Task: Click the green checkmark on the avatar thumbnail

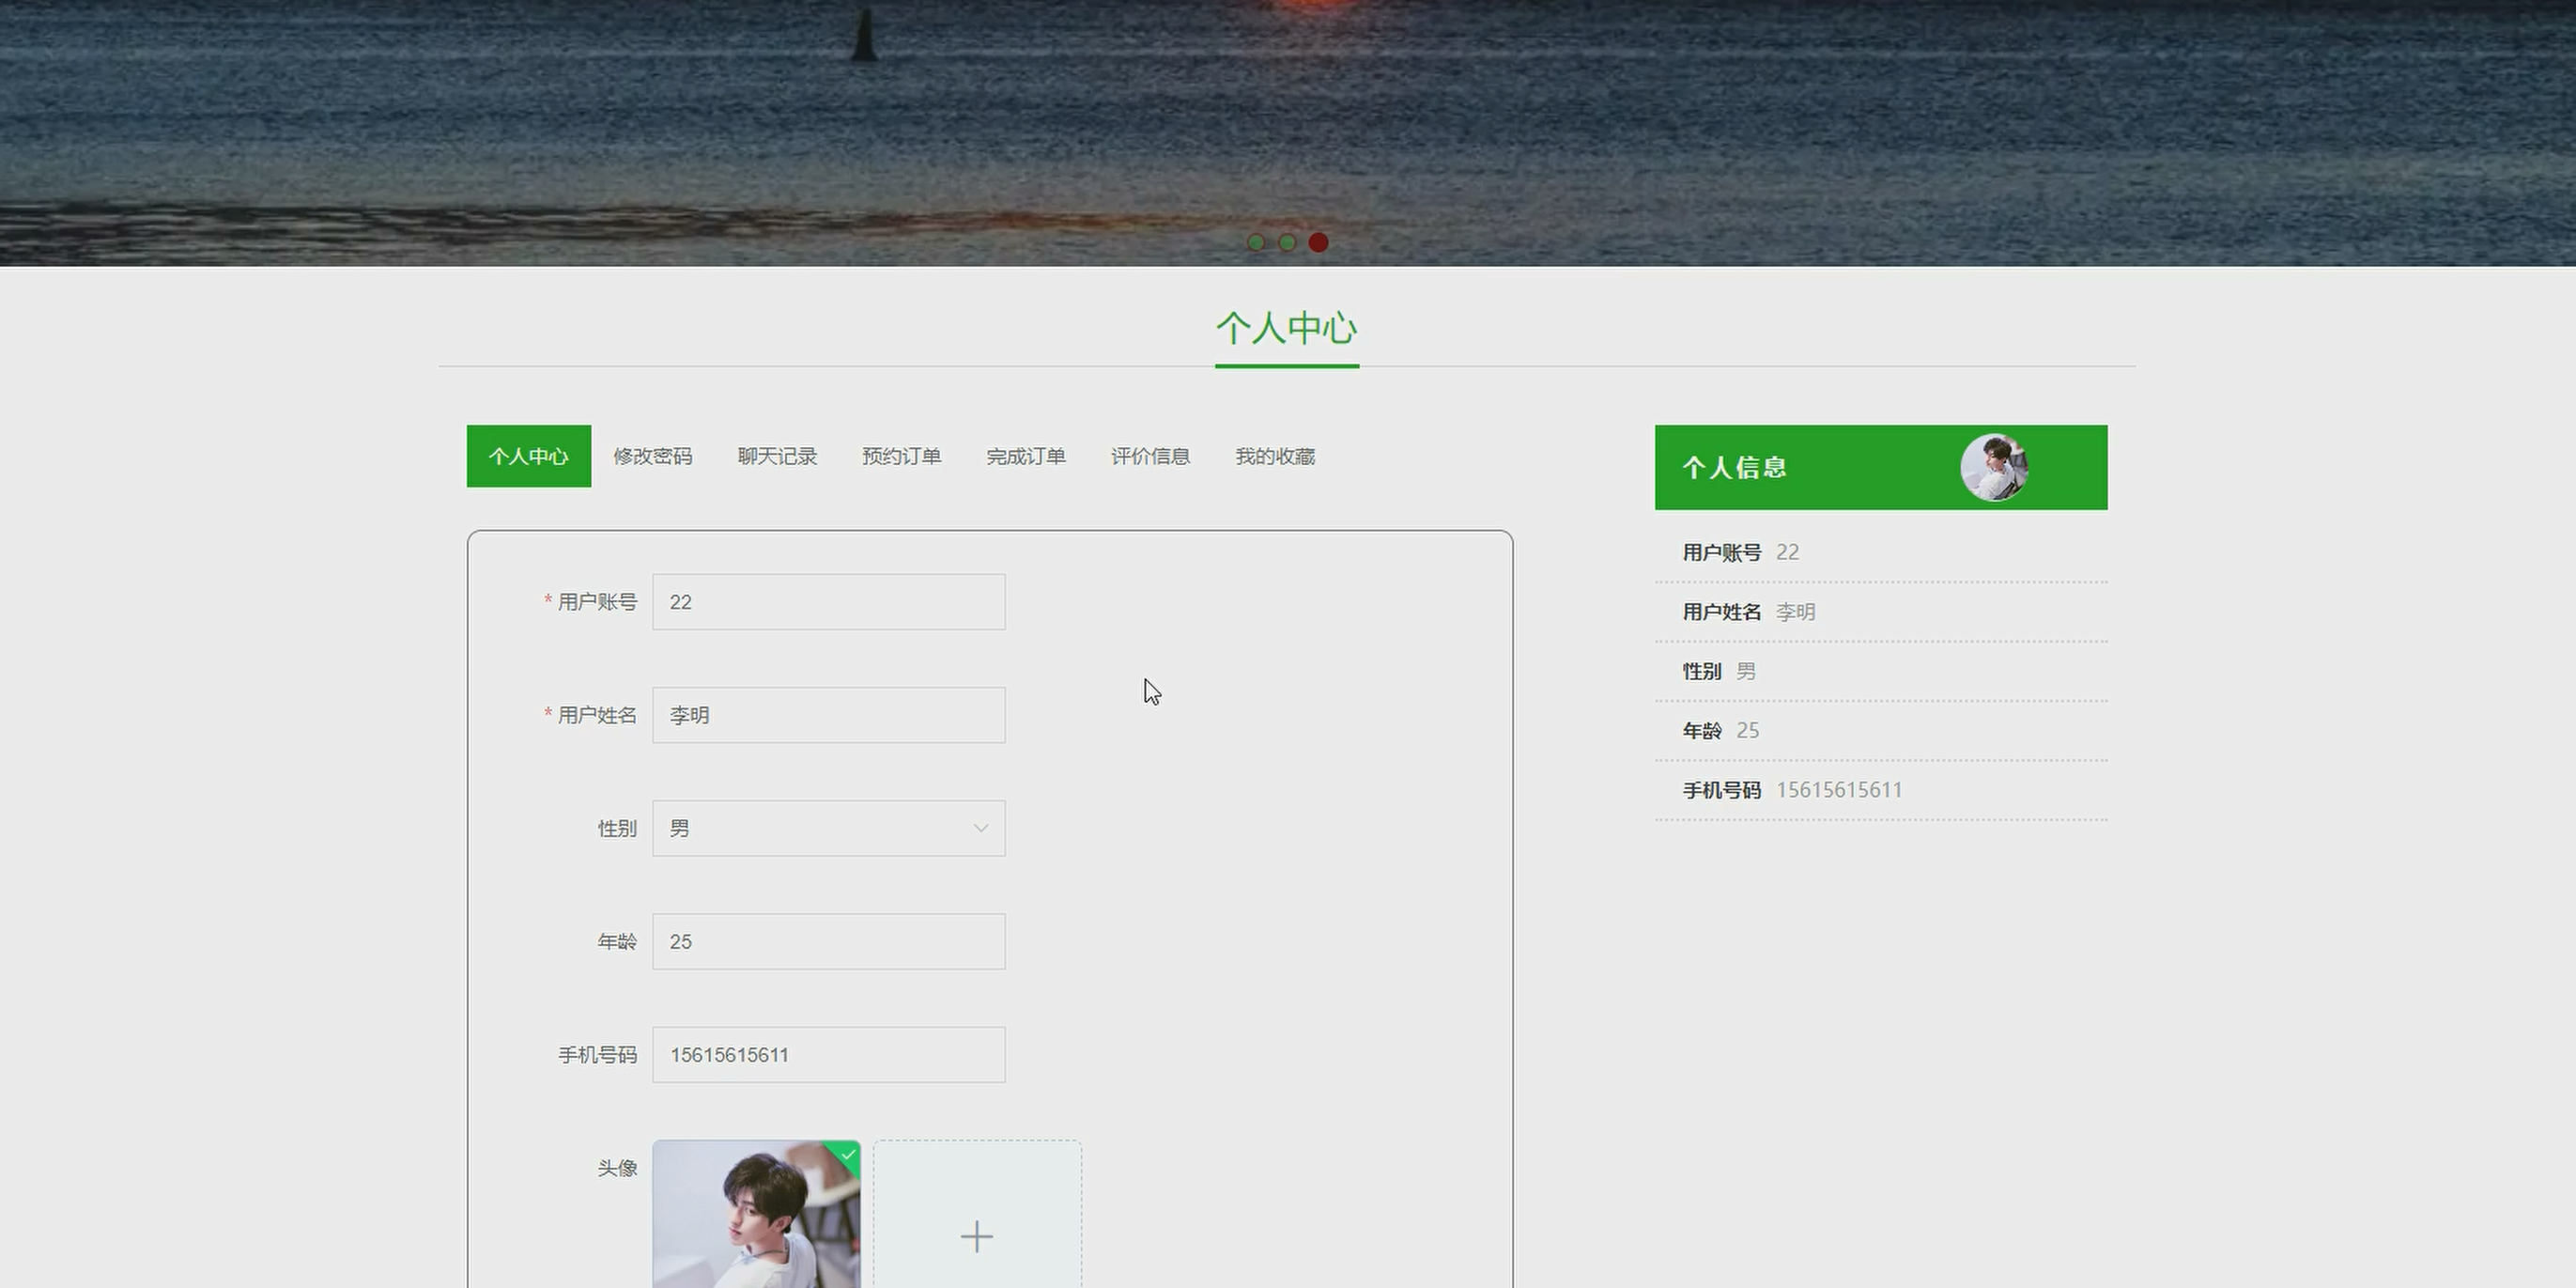Action: (848, 1155)
